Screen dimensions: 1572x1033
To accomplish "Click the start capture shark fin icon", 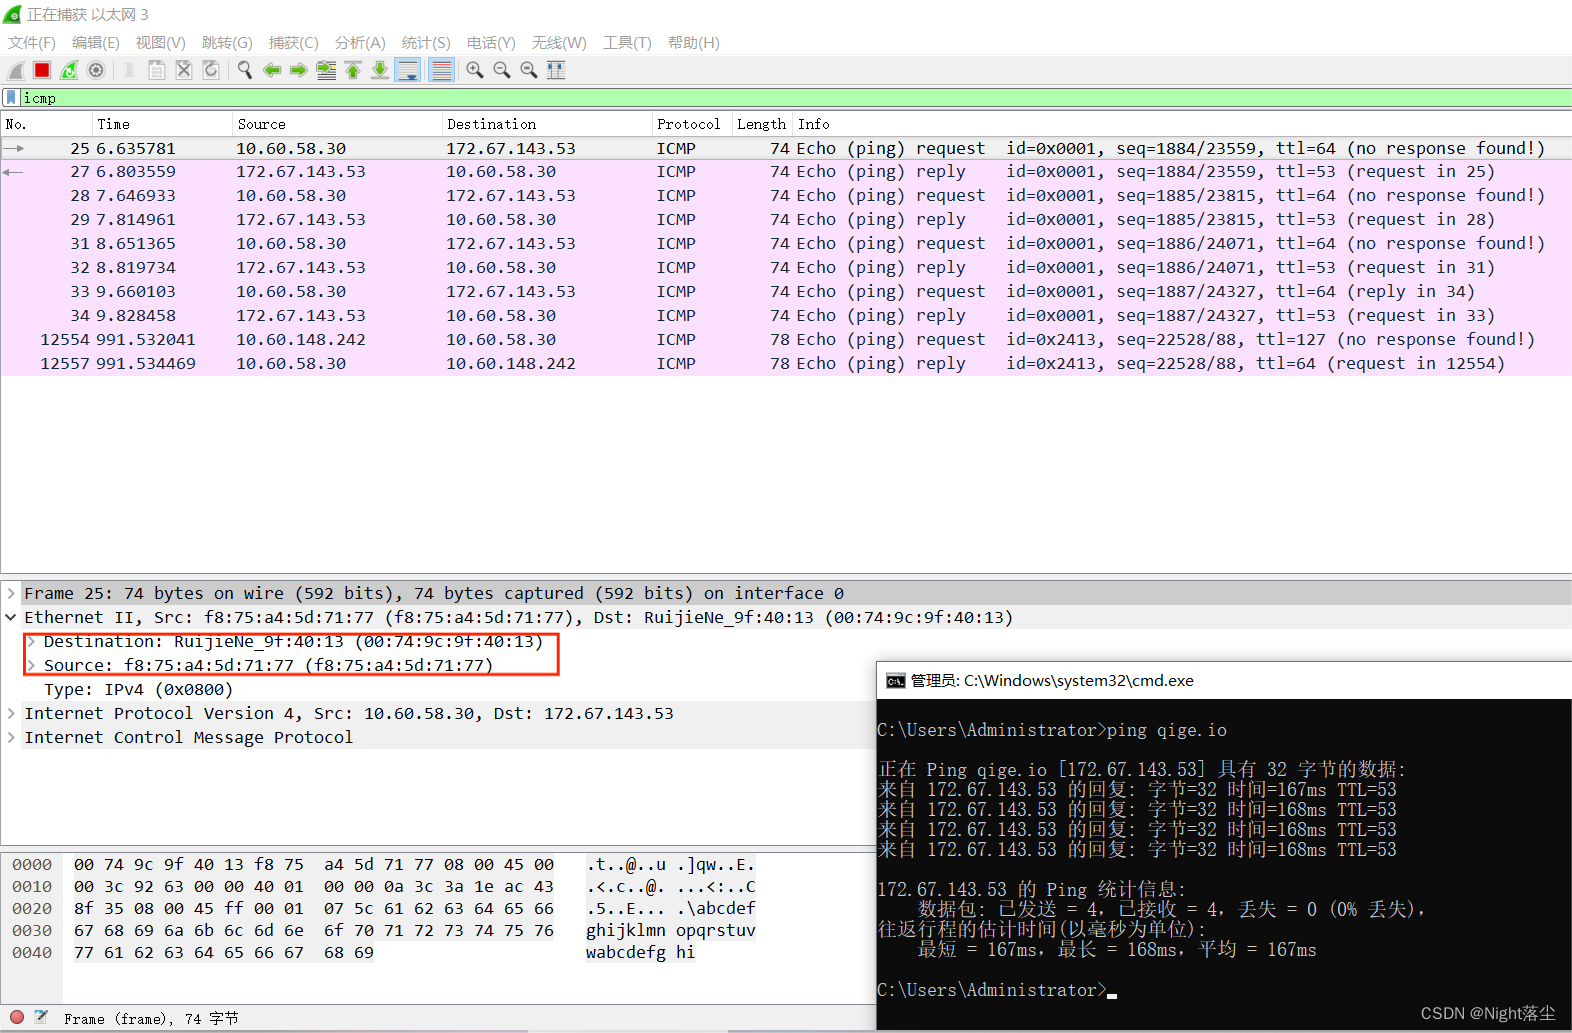I will [x=15, y=70].
